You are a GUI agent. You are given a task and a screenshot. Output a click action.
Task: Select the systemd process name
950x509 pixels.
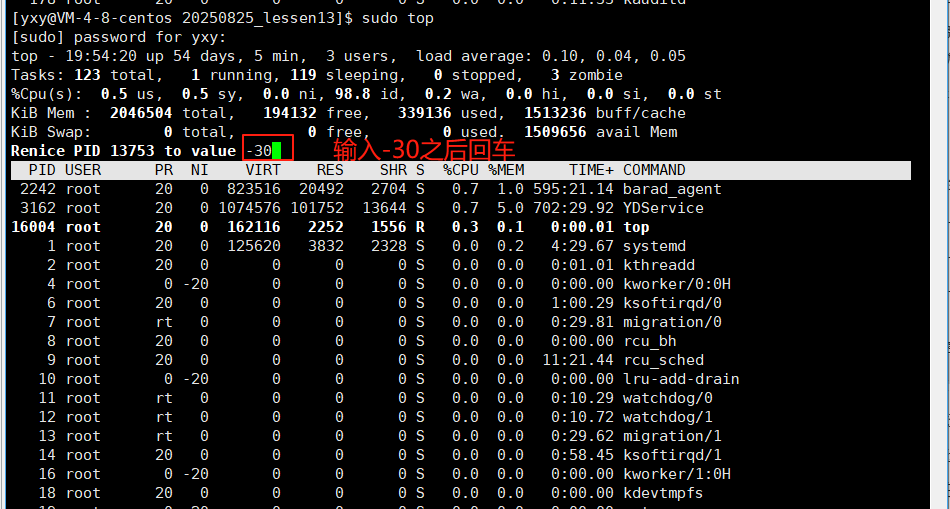(x=654, y=246)
